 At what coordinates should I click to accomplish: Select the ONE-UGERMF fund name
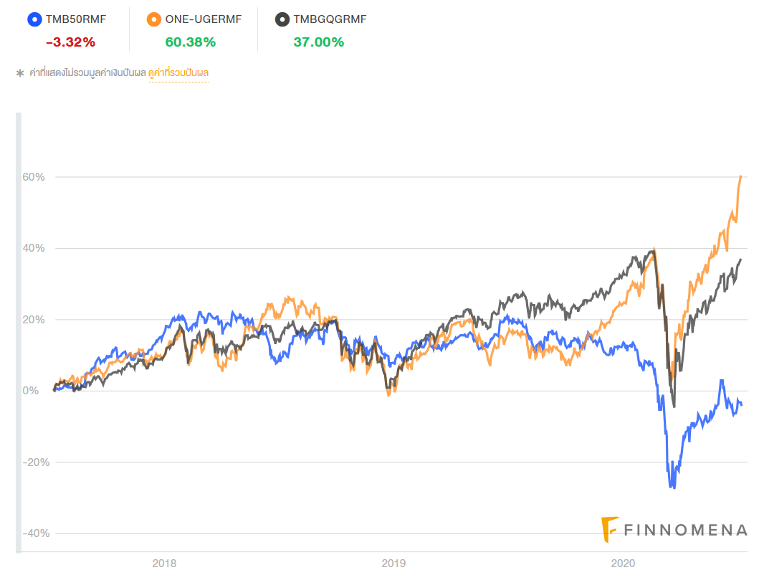click(200, 19)
